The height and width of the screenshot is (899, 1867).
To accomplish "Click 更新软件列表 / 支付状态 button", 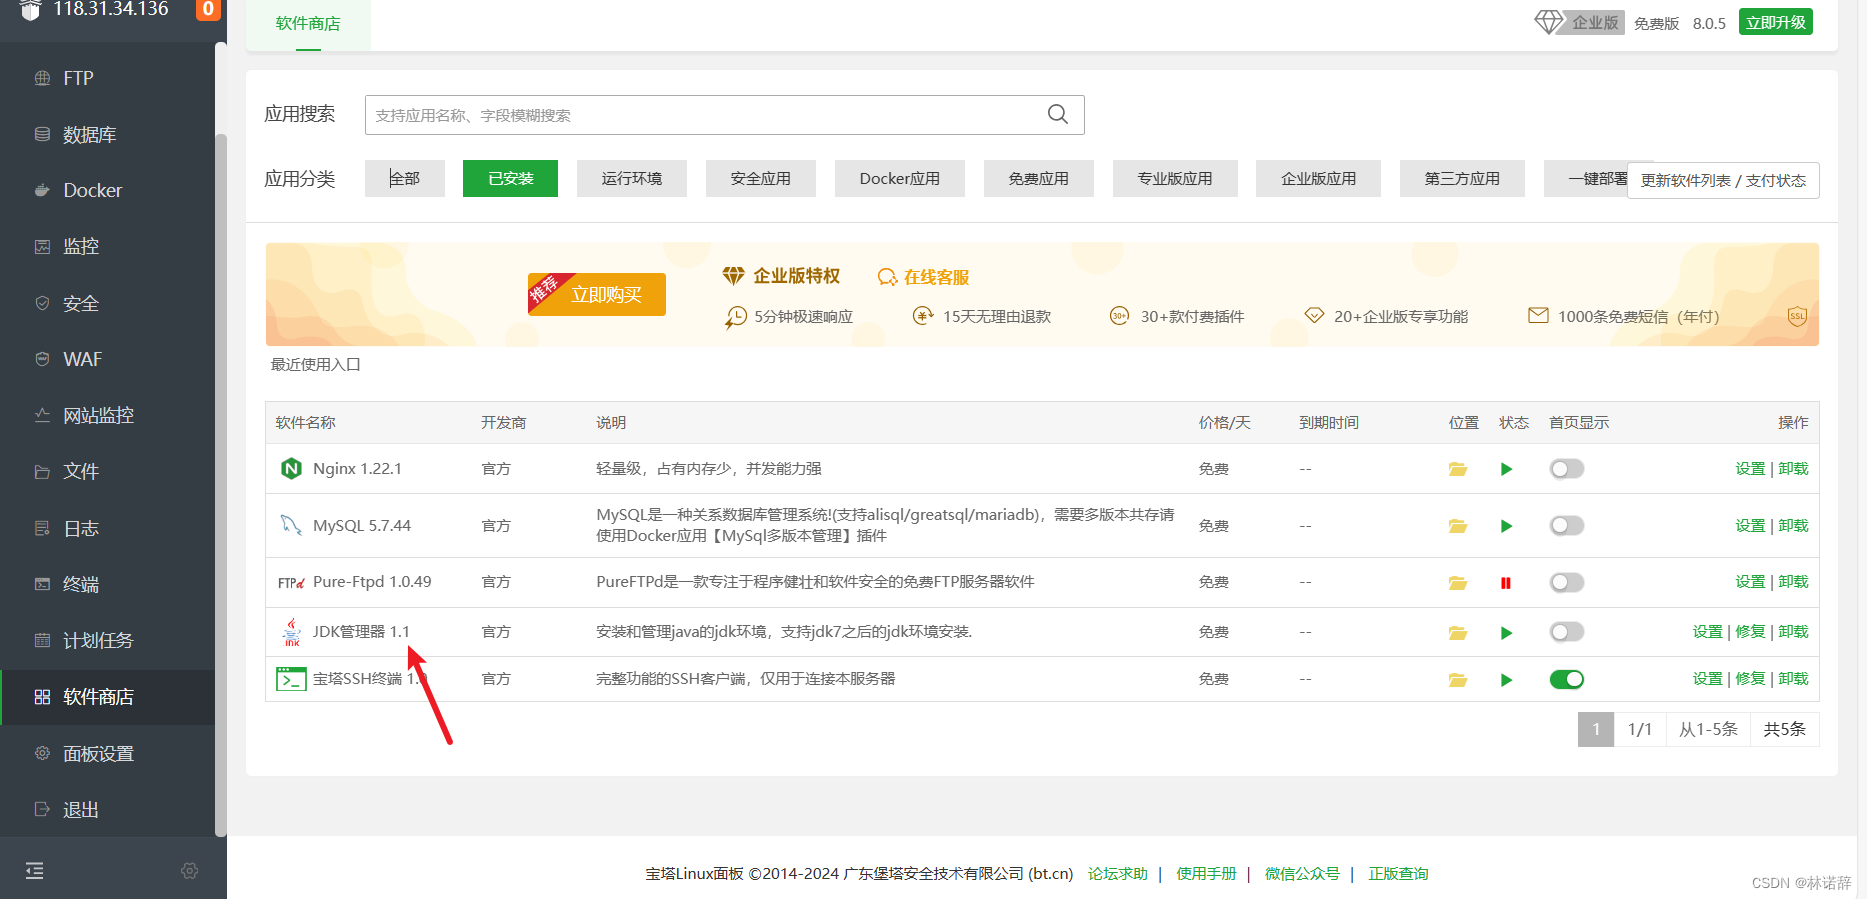I will coord(1723,180).
